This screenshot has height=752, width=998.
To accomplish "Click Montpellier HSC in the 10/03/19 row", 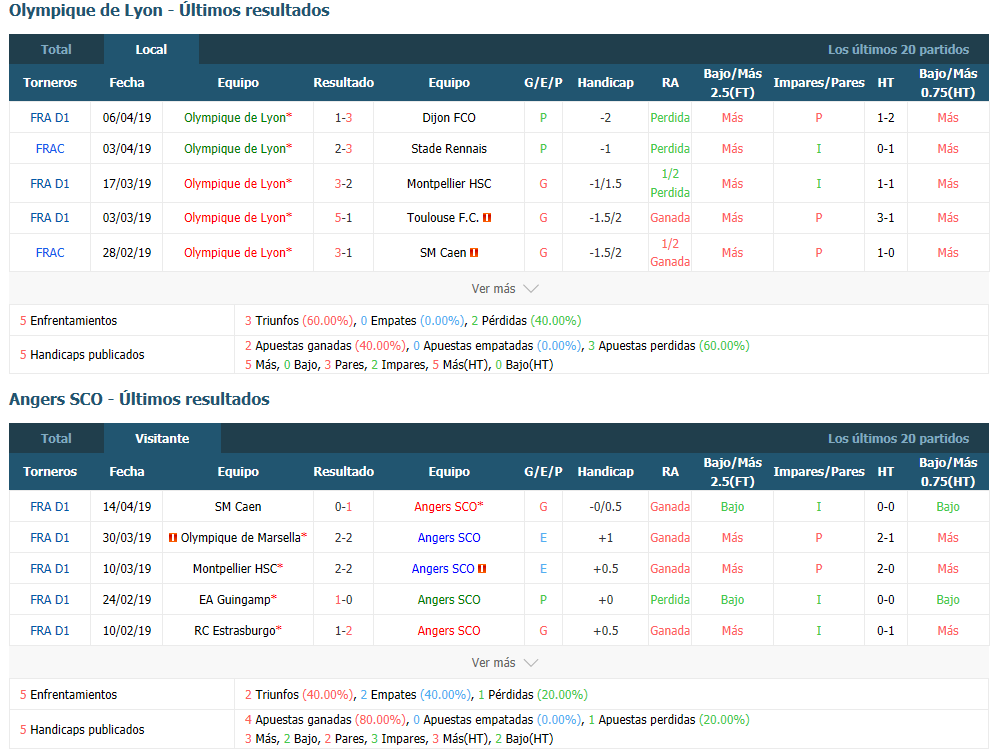I will [x=235, y=569].
